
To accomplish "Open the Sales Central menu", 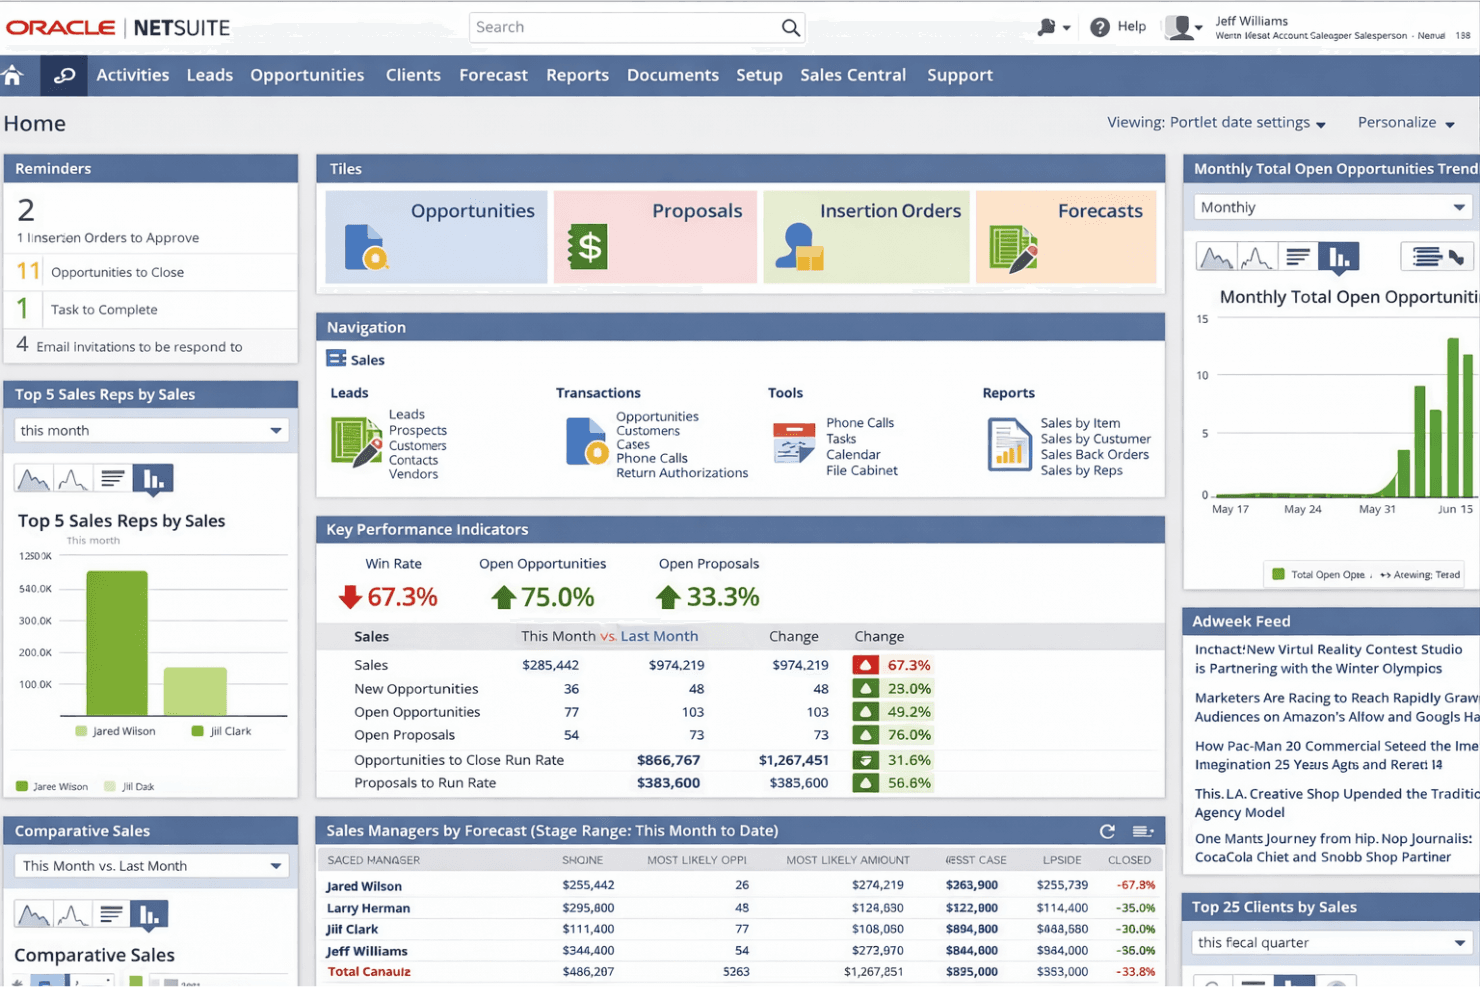I will [x=853, y=75].
